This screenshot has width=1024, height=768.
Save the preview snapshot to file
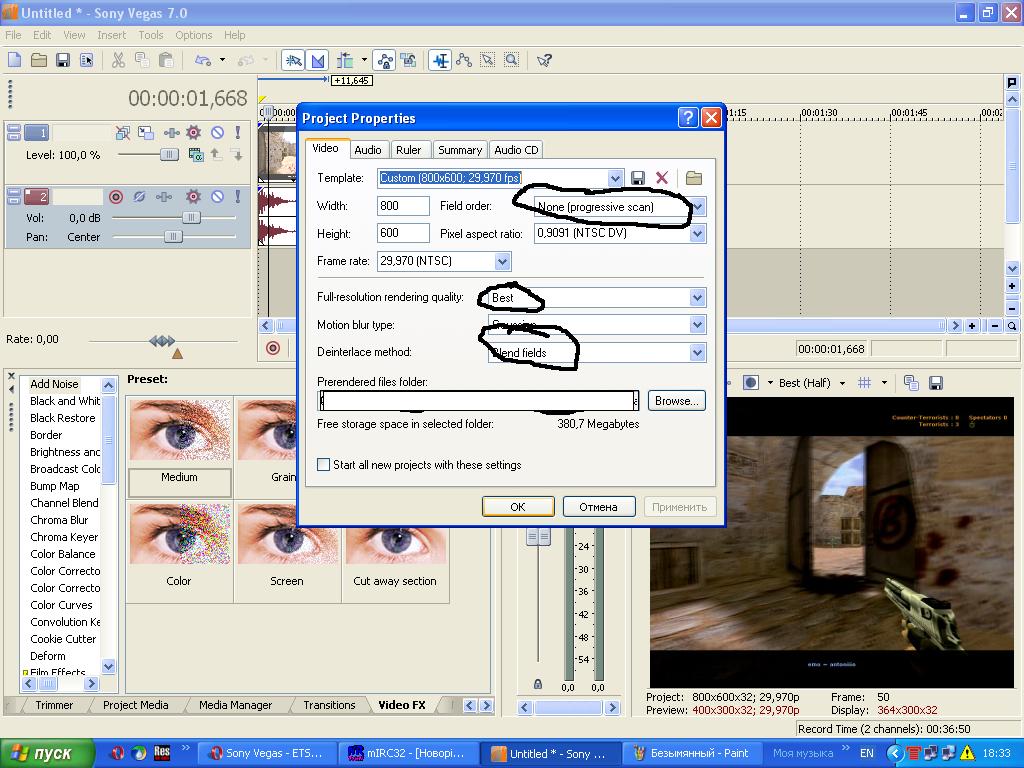936,383
